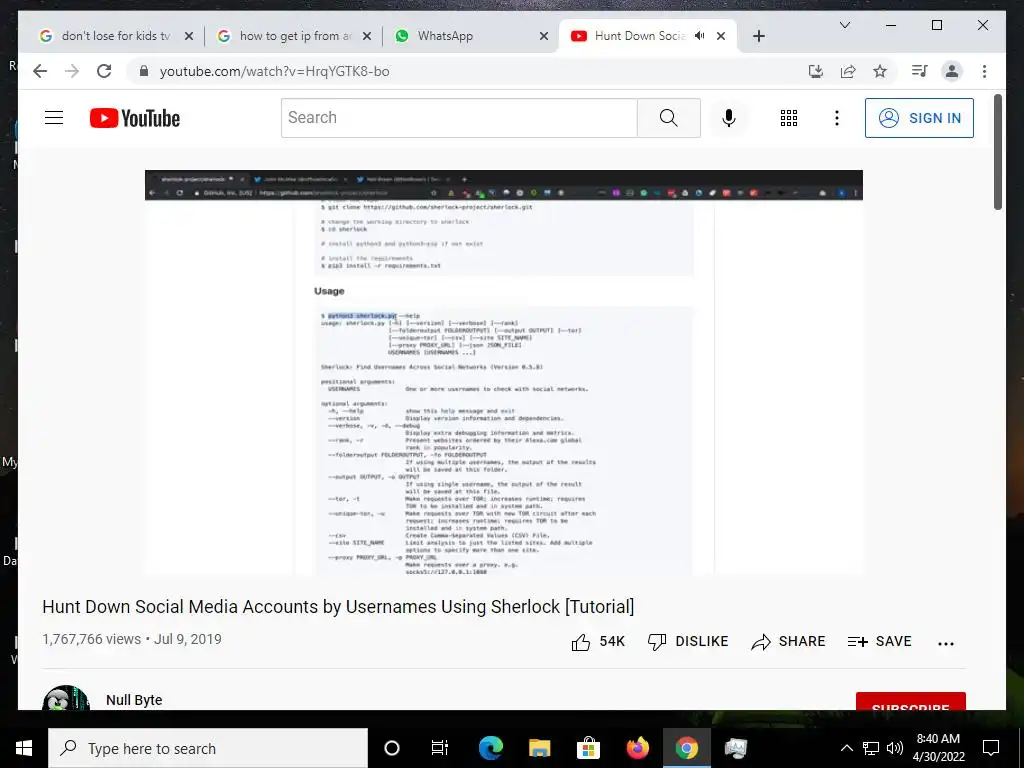Open File Explorer from taskbar

[x=539, y=748]
